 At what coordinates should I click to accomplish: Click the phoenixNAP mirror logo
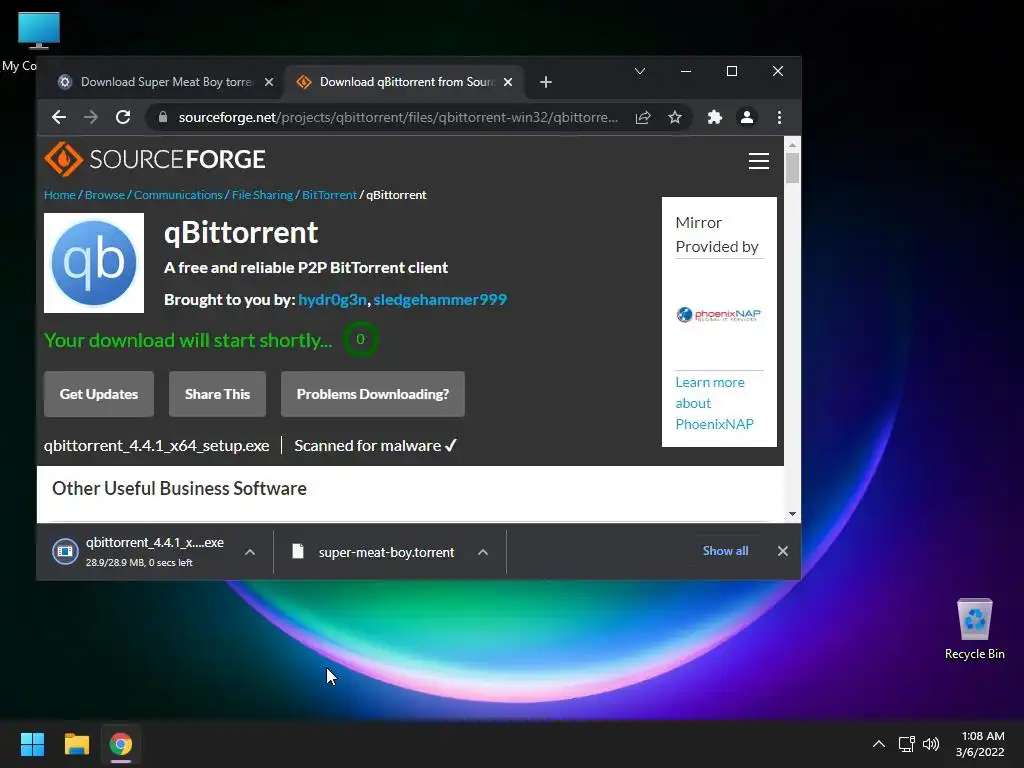point(718,315)
